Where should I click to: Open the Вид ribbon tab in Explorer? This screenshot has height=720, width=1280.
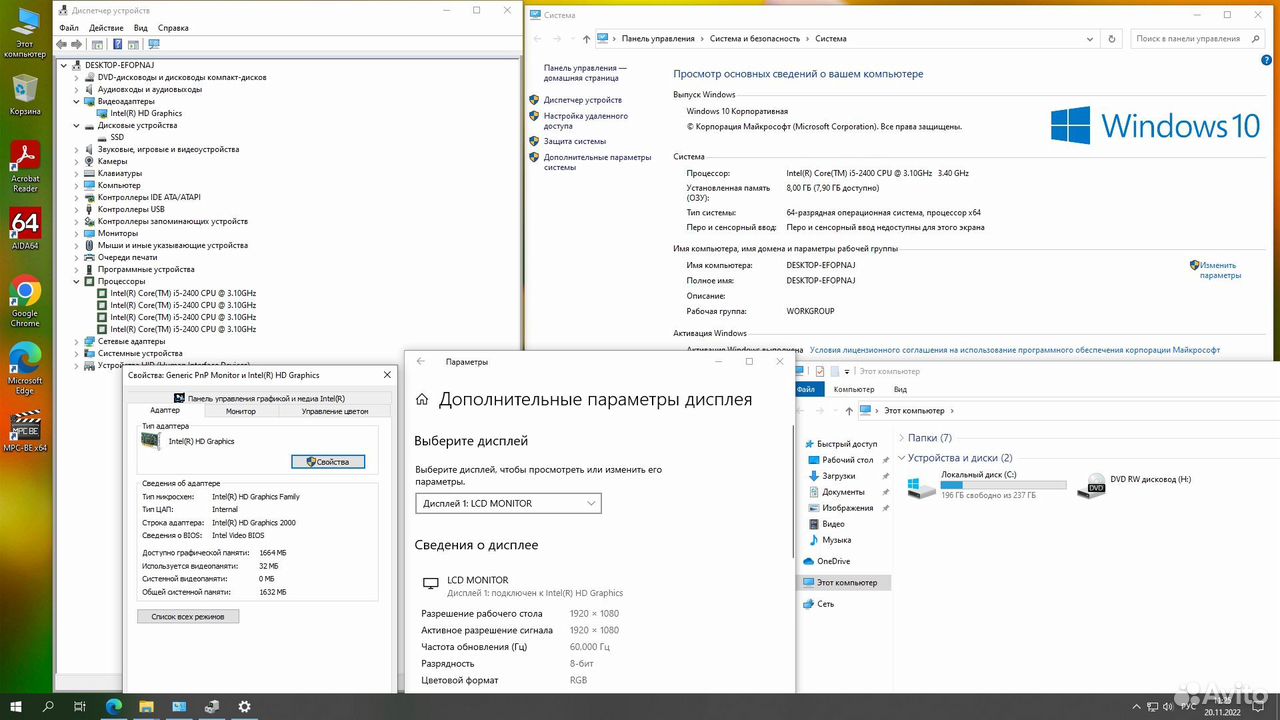tap(900, 389)
